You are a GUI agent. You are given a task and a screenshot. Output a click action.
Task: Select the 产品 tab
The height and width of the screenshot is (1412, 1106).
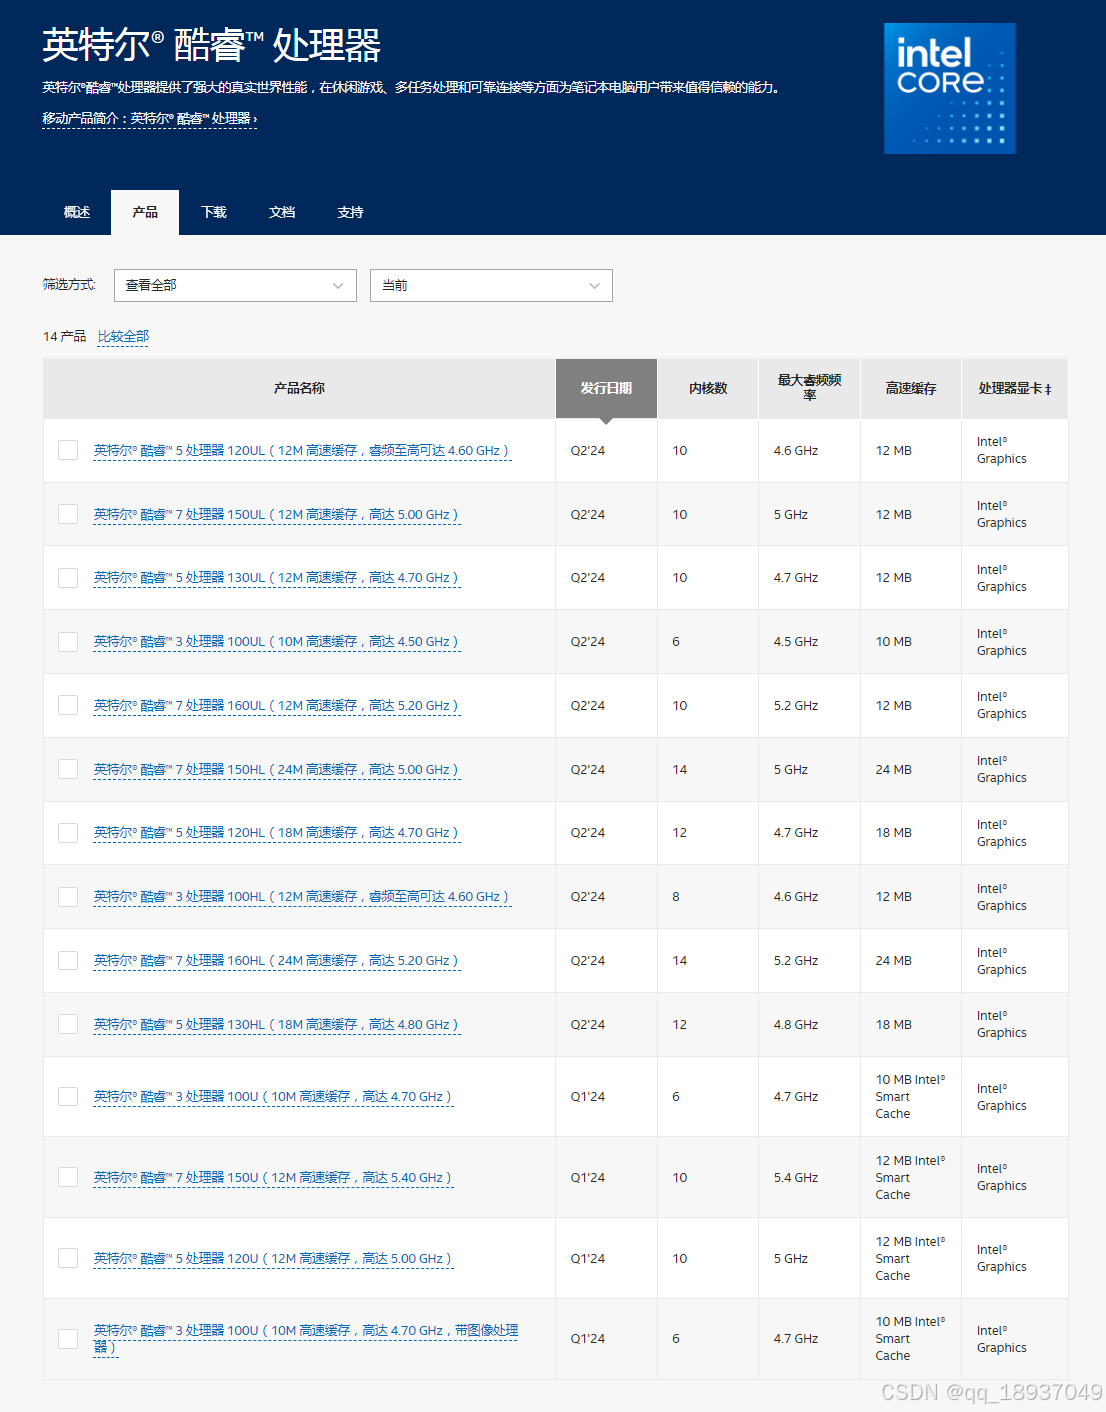click(x=145, y=212)
